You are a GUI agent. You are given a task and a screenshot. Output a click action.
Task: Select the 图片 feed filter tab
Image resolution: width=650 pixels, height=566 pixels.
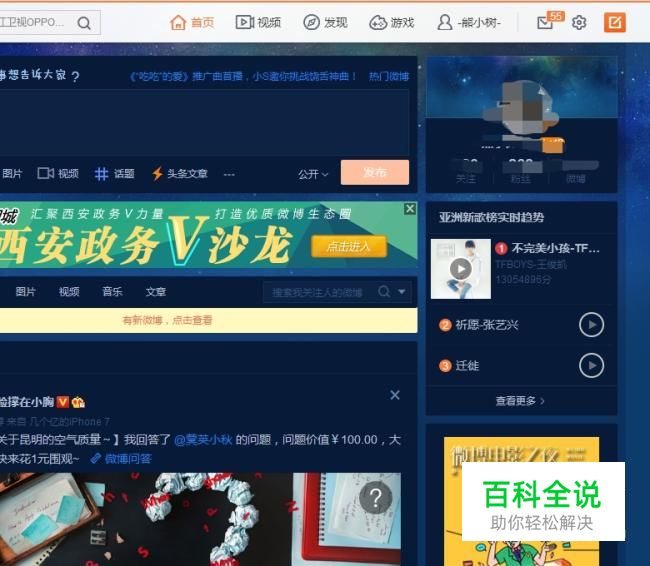(x=26, y=292)
